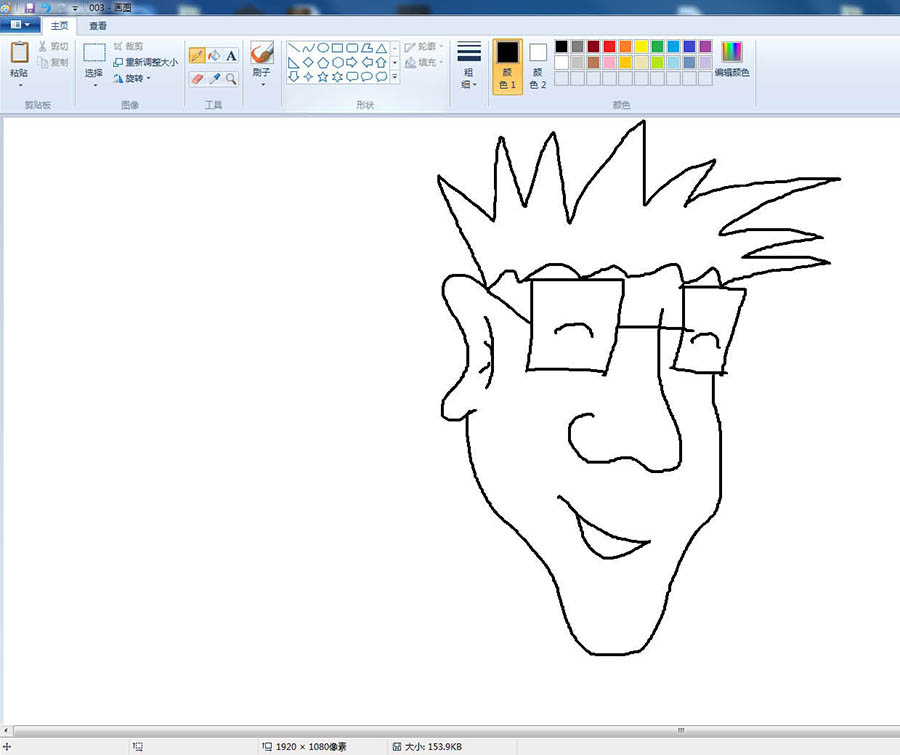Open the Brushes (刷子) dropdown arrow
Screen dimensions: 900x755
tap(263, 84)
